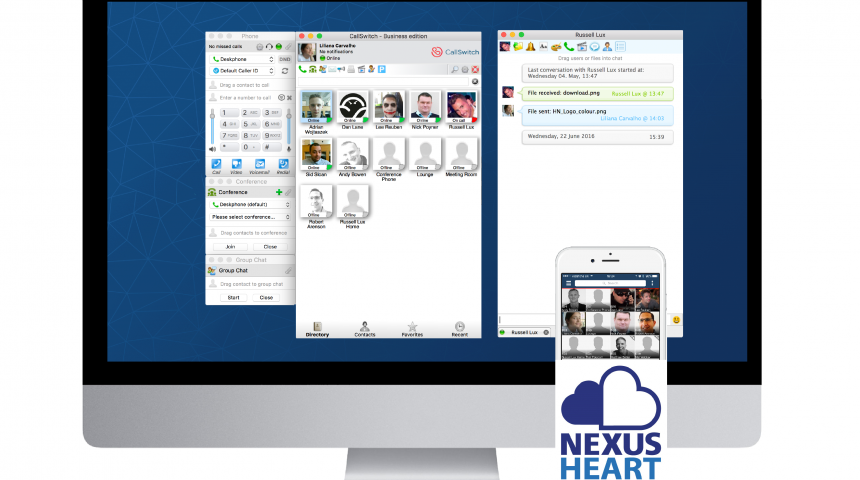Image resolution: width=860 pixels, height=480 pixels.
Task: Click Start button in Group Chat panel
Action: click(234, 297)
